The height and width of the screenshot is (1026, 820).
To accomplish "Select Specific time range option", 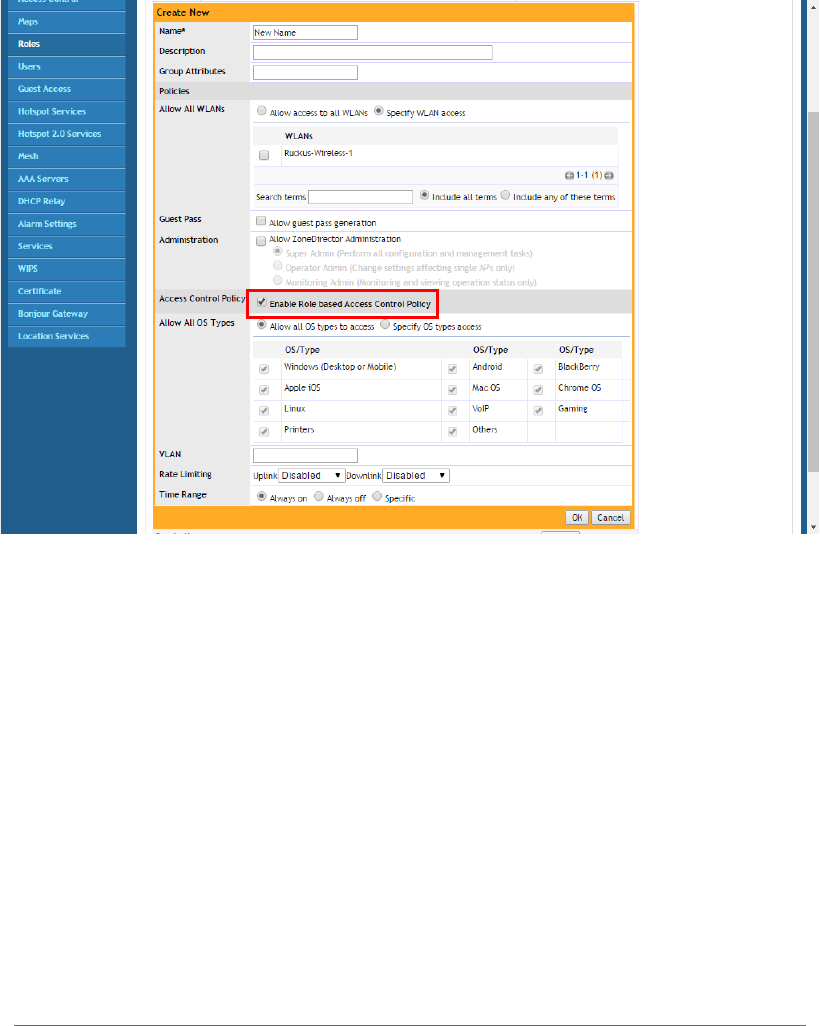I will click(377, 496).
